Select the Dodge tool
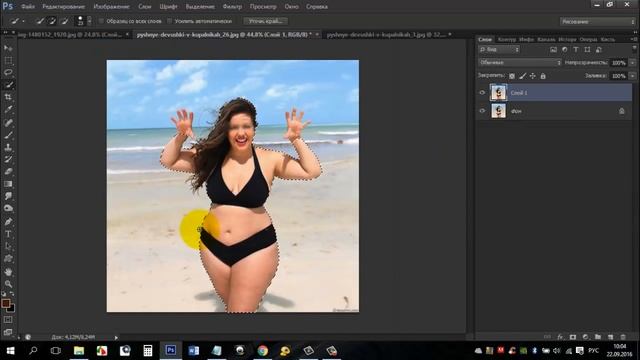The width and height of the screenshot is (640, 360). pyautogui.click(x=8, y=209)
